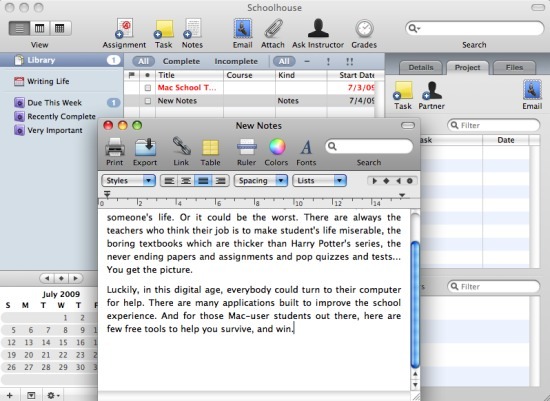Click the Search field in New Notes
Image resolution: width=550 pixels, height=401 pixels.
tap(369, 146)
